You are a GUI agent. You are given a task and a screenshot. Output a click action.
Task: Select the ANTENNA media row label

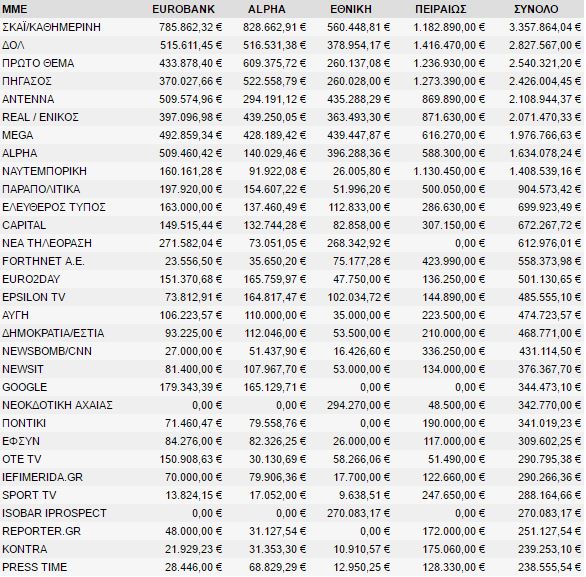(28, 99)
